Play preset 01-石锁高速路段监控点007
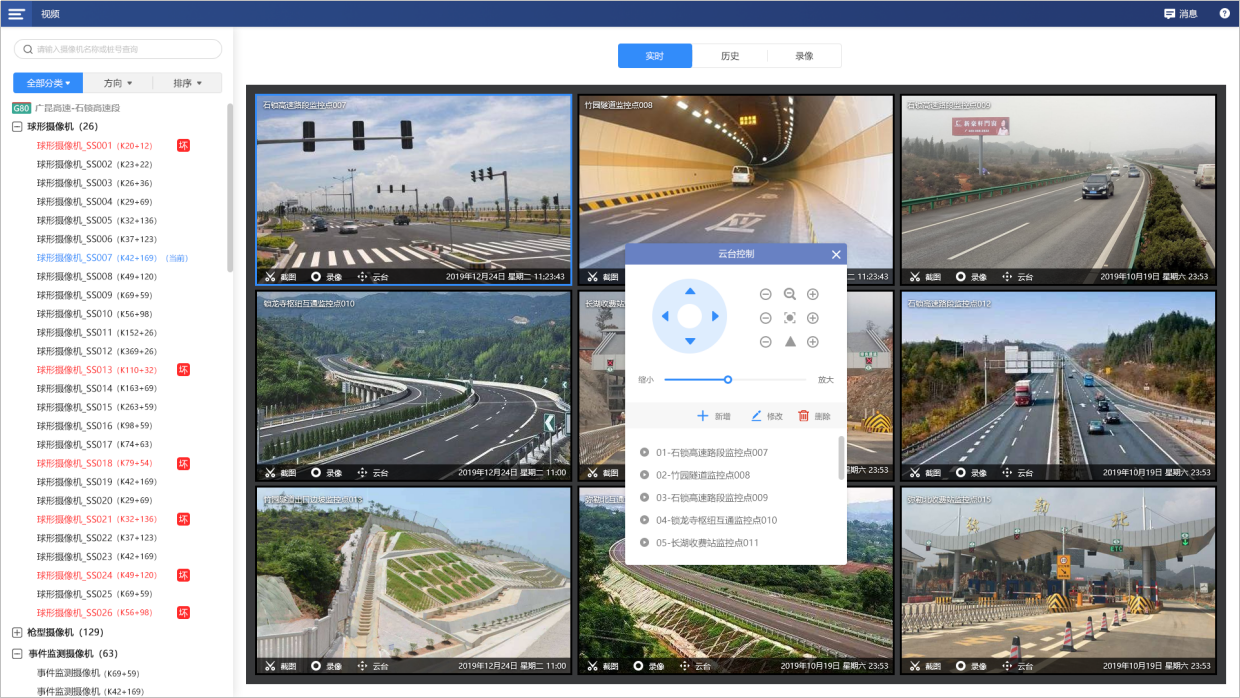This screenshot has width=1240, height=698. pyautogui.click(x=645, y=452)
